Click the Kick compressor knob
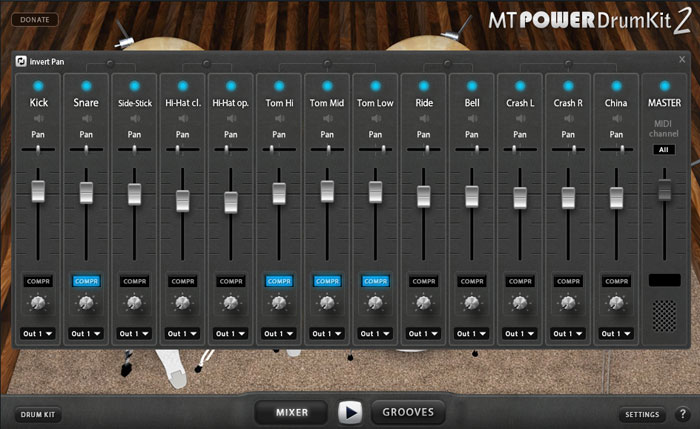 coord(38,303)
